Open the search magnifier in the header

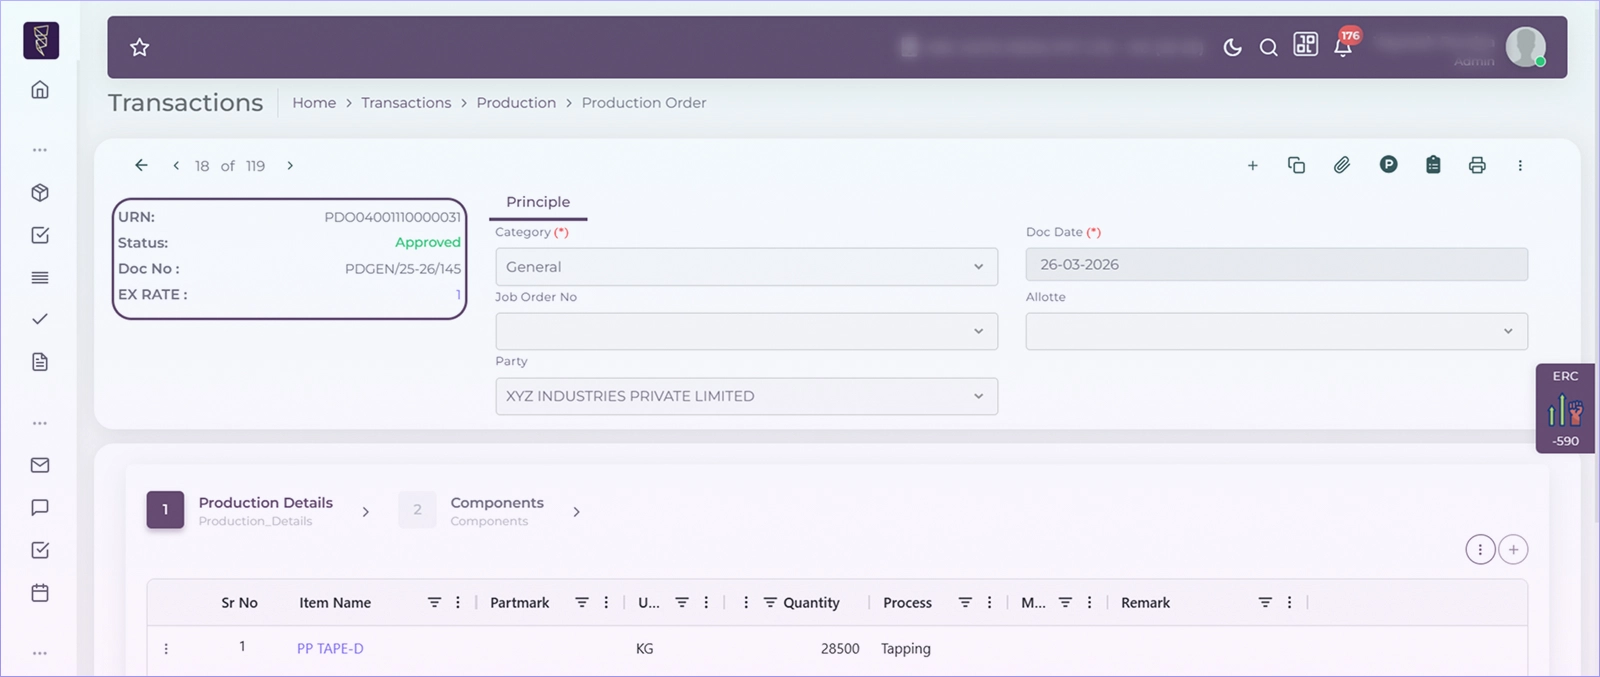[1268, 47]
